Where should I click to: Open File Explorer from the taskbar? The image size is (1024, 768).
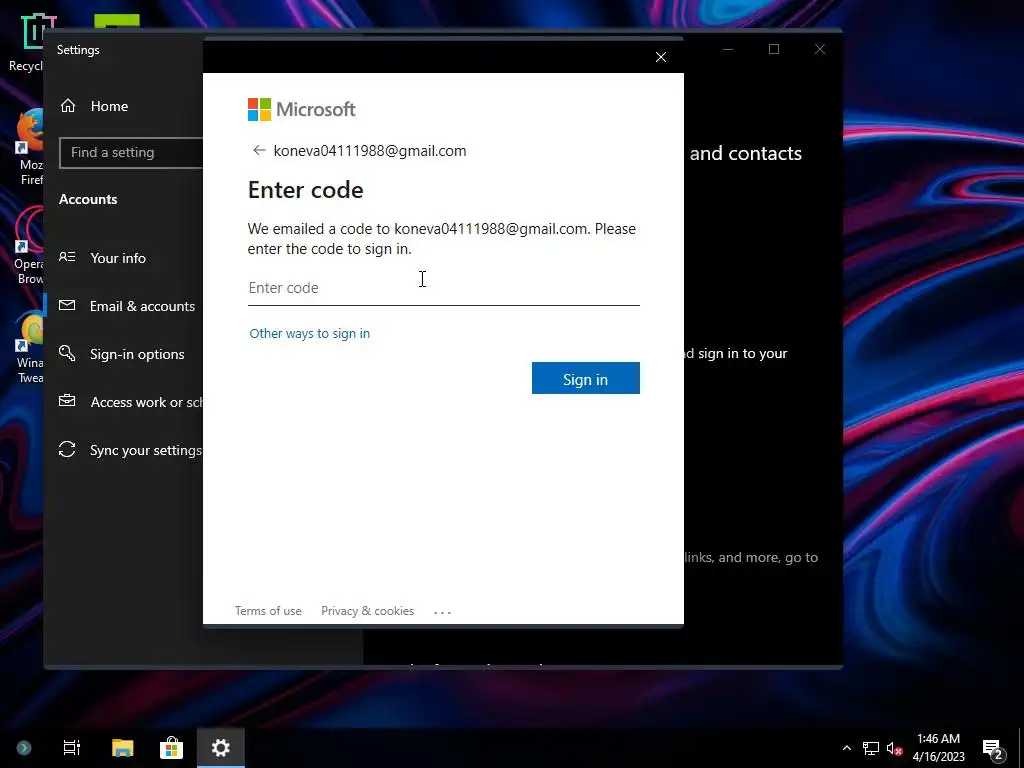[x=122, y=747]
